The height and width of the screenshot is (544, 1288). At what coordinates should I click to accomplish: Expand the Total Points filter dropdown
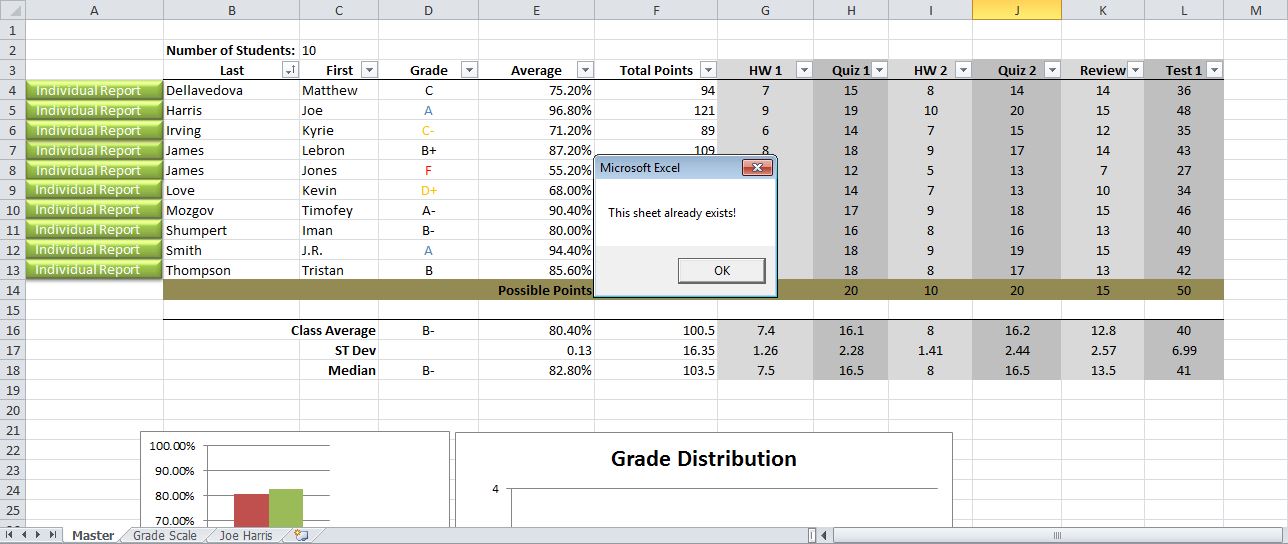pos(707,70)
